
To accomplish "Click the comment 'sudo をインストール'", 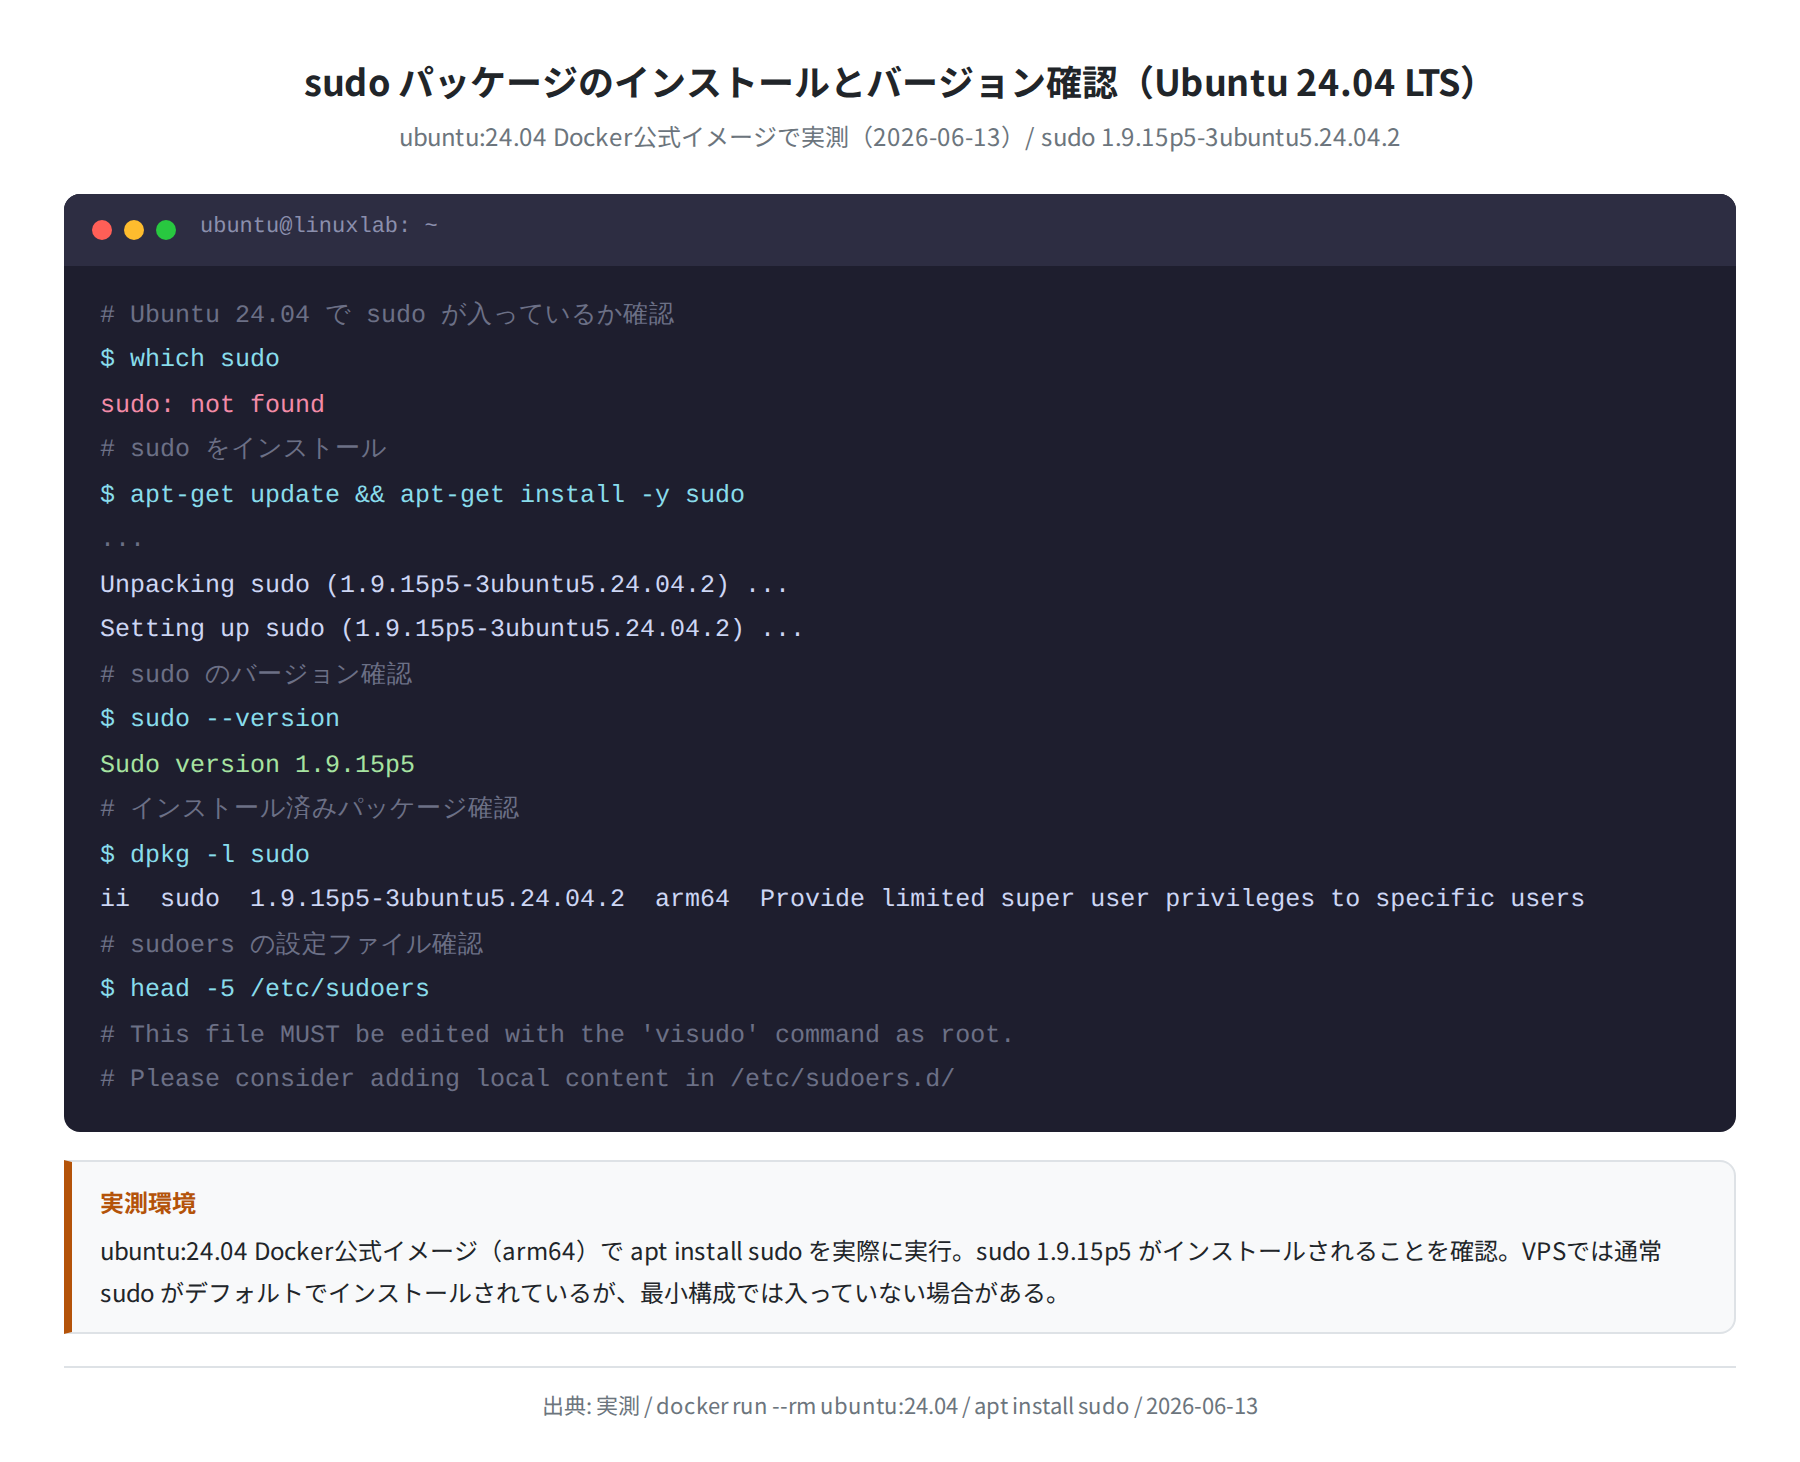I will (x=243, y=448).
